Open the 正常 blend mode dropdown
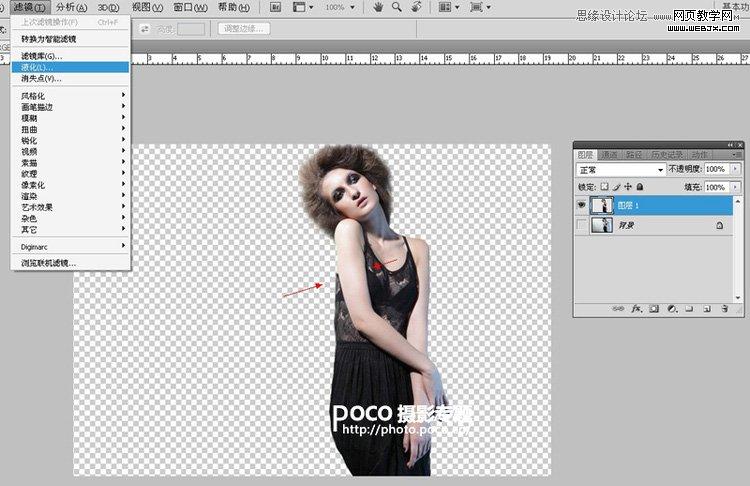Viewport: 750px width, 486px height. tap(621, 170)
